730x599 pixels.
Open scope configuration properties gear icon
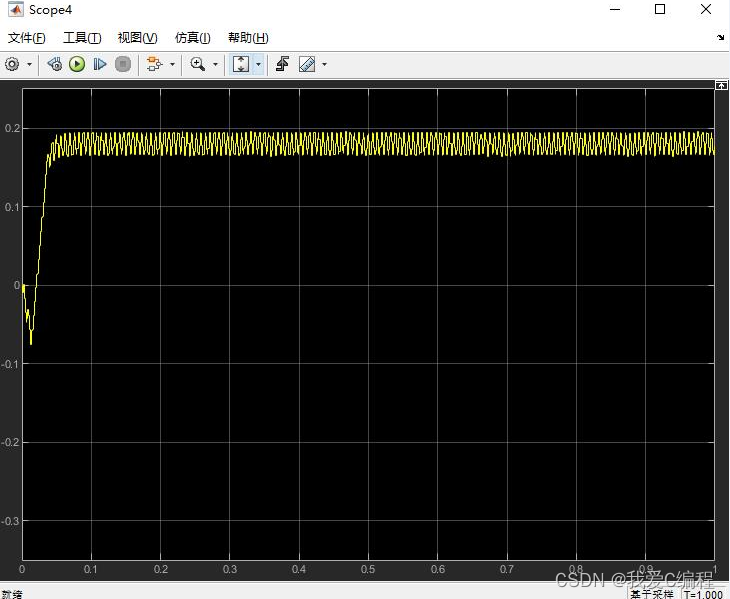pyautogui.click(x=12, y=64)
